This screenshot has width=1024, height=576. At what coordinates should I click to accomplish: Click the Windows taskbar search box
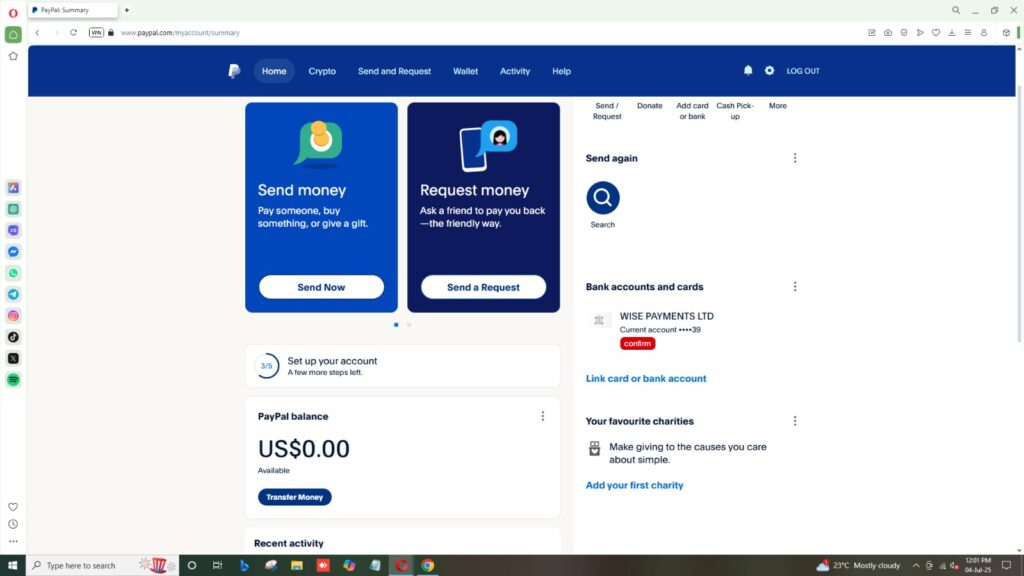[85, 565]
